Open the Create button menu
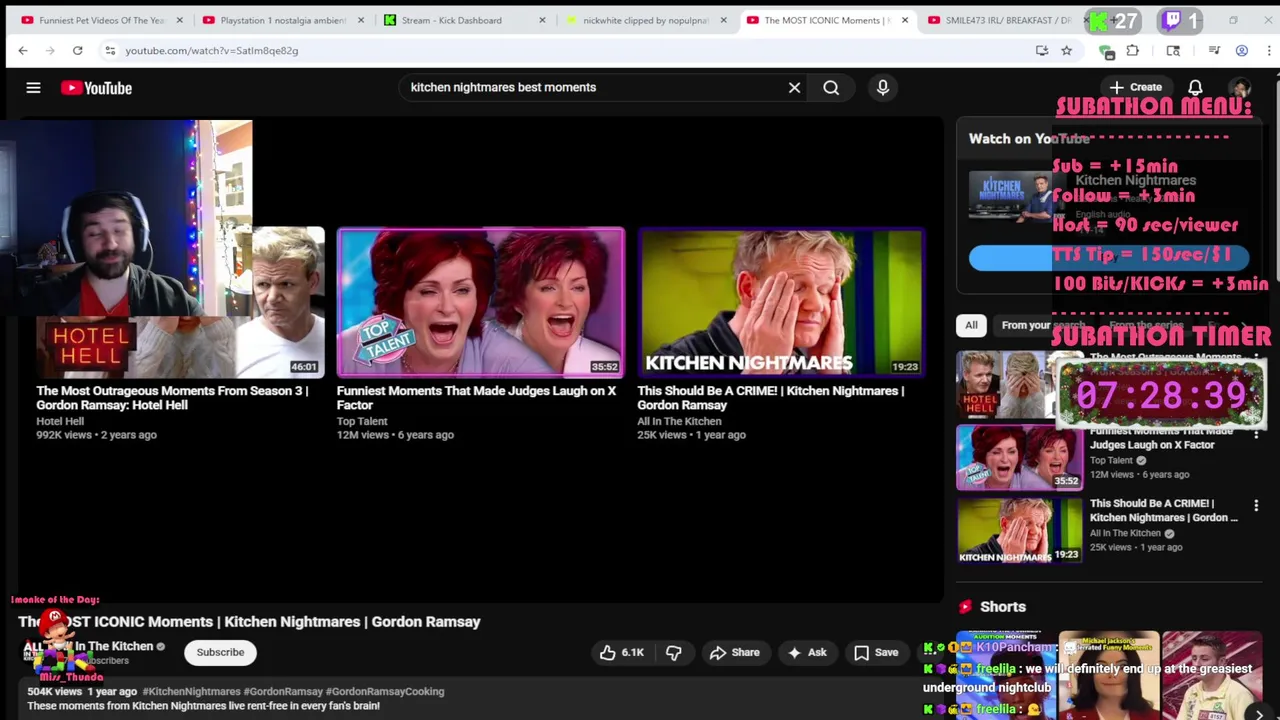 point(1135,87)
